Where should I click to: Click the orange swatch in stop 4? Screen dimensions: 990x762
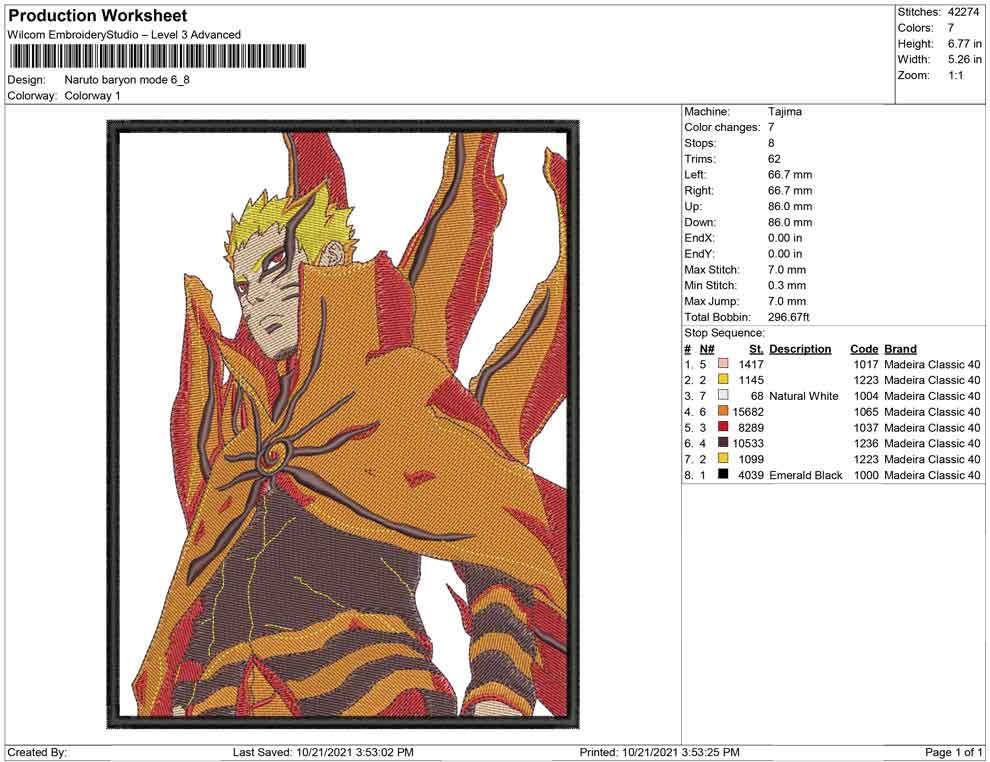click(x=723, y=411)
